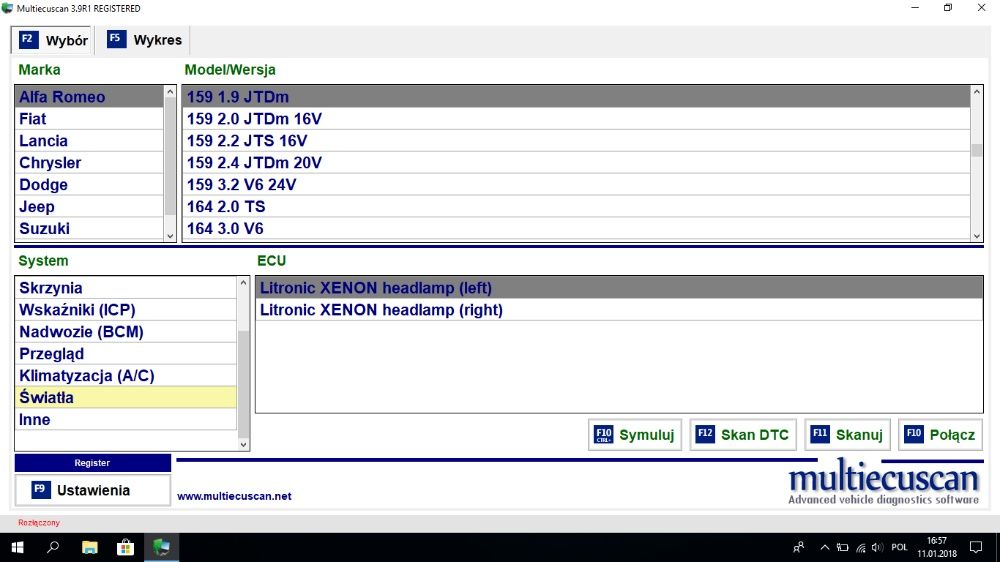Open Action Center notifications
This screenshot has height=562, width=1000.
pos(976,547)
